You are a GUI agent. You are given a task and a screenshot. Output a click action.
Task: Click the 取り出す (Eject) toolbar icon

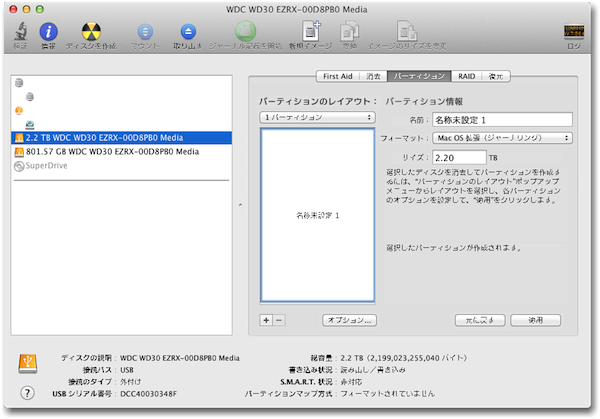pos(190,35)
